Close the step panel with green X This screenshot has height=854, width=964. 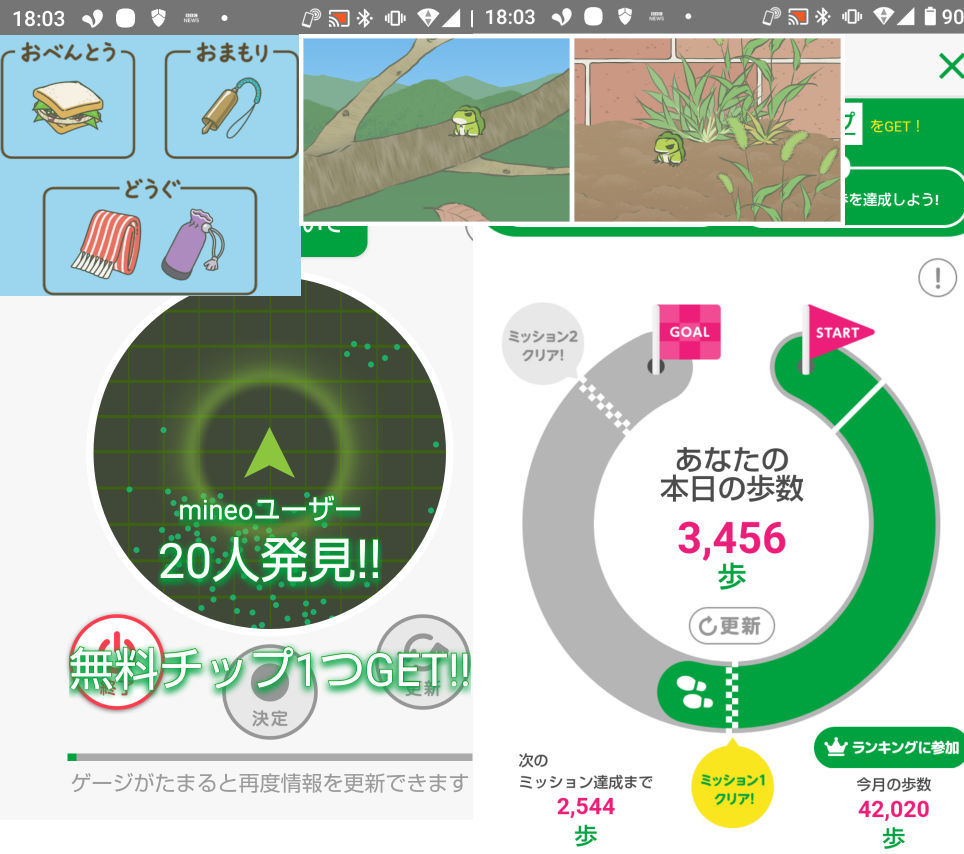click(950, 67)
